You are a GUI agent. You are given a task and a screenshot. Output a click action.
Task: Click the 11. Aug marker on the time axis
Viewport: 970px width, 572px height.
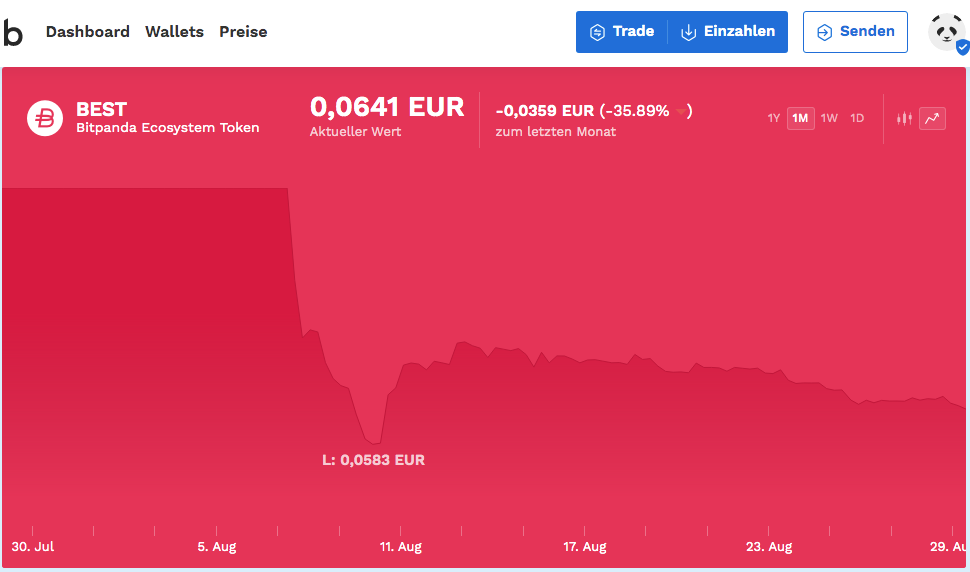400,546
